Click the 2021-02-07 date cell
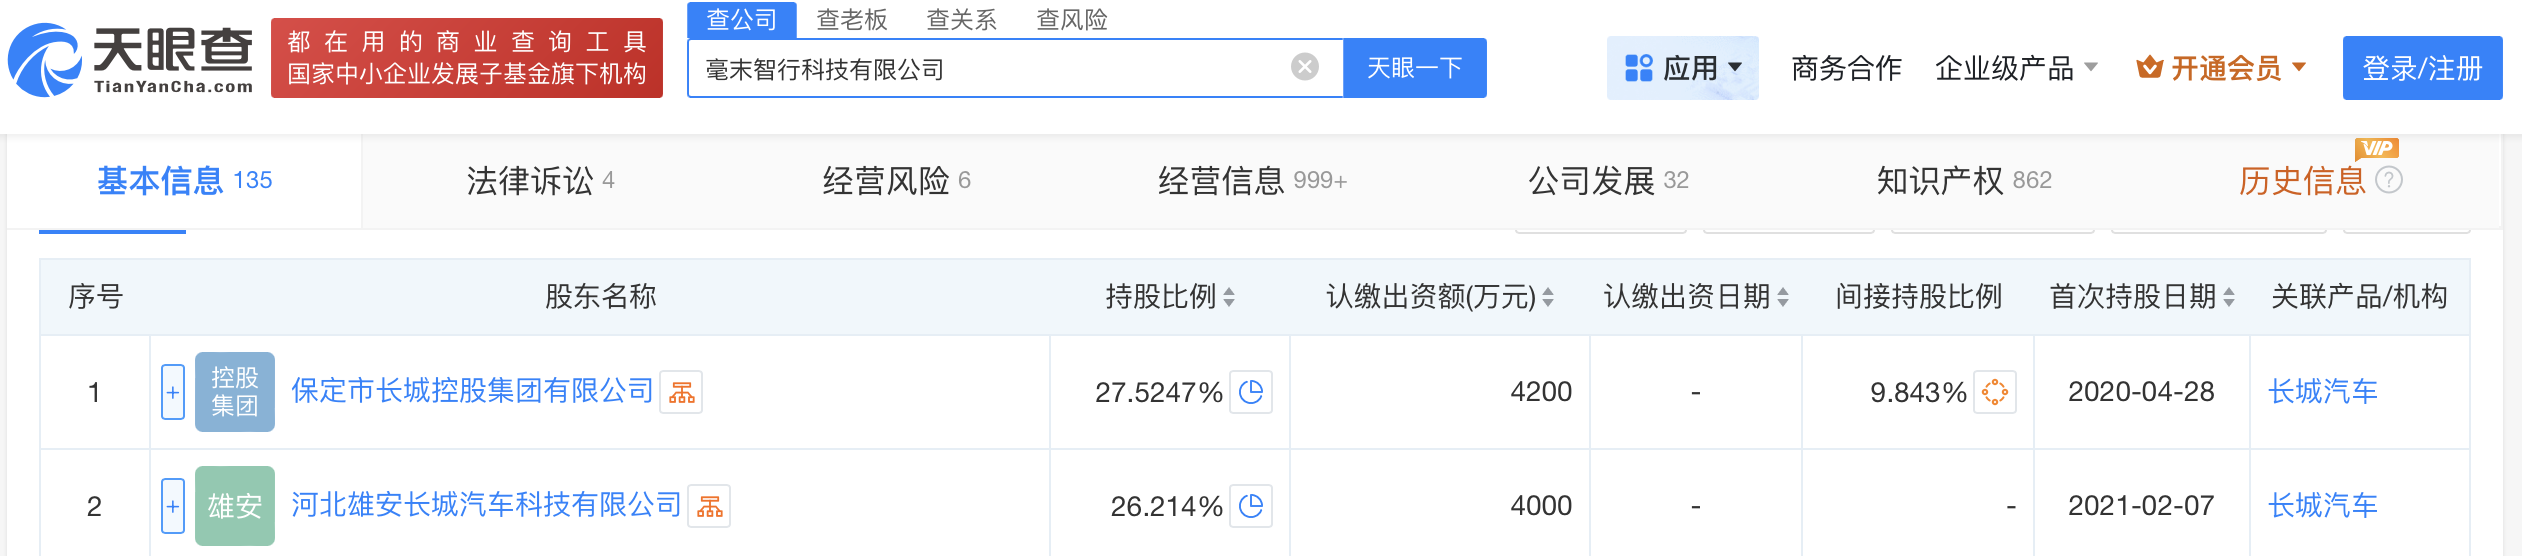This screenshot has height=556, width=2522. coord(2141,506)
